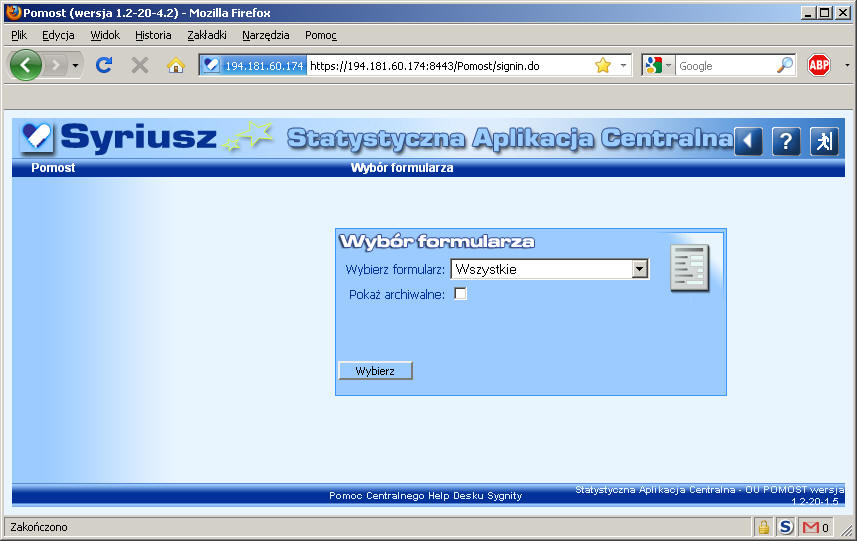The height and width of the screenshot is (541, 857).
Task: Click the Wybór formularza title in blue bar
Action: (x=402, y=168)
